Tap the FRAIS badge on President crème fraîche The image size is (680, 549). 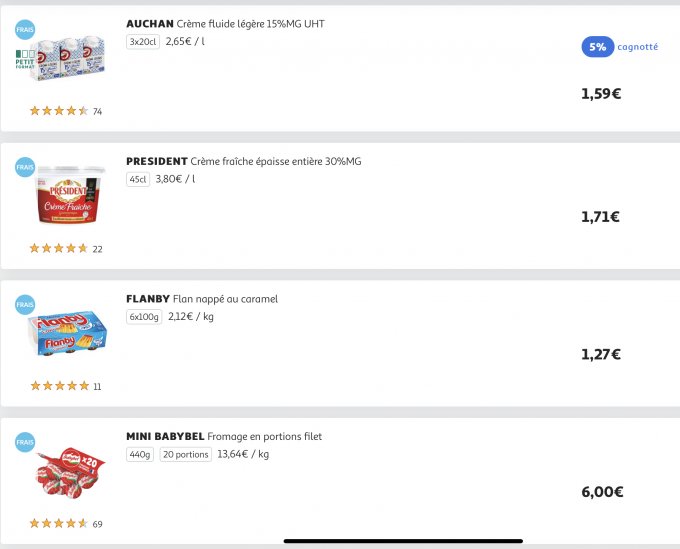pyautogui.click(x=25, y=167)
